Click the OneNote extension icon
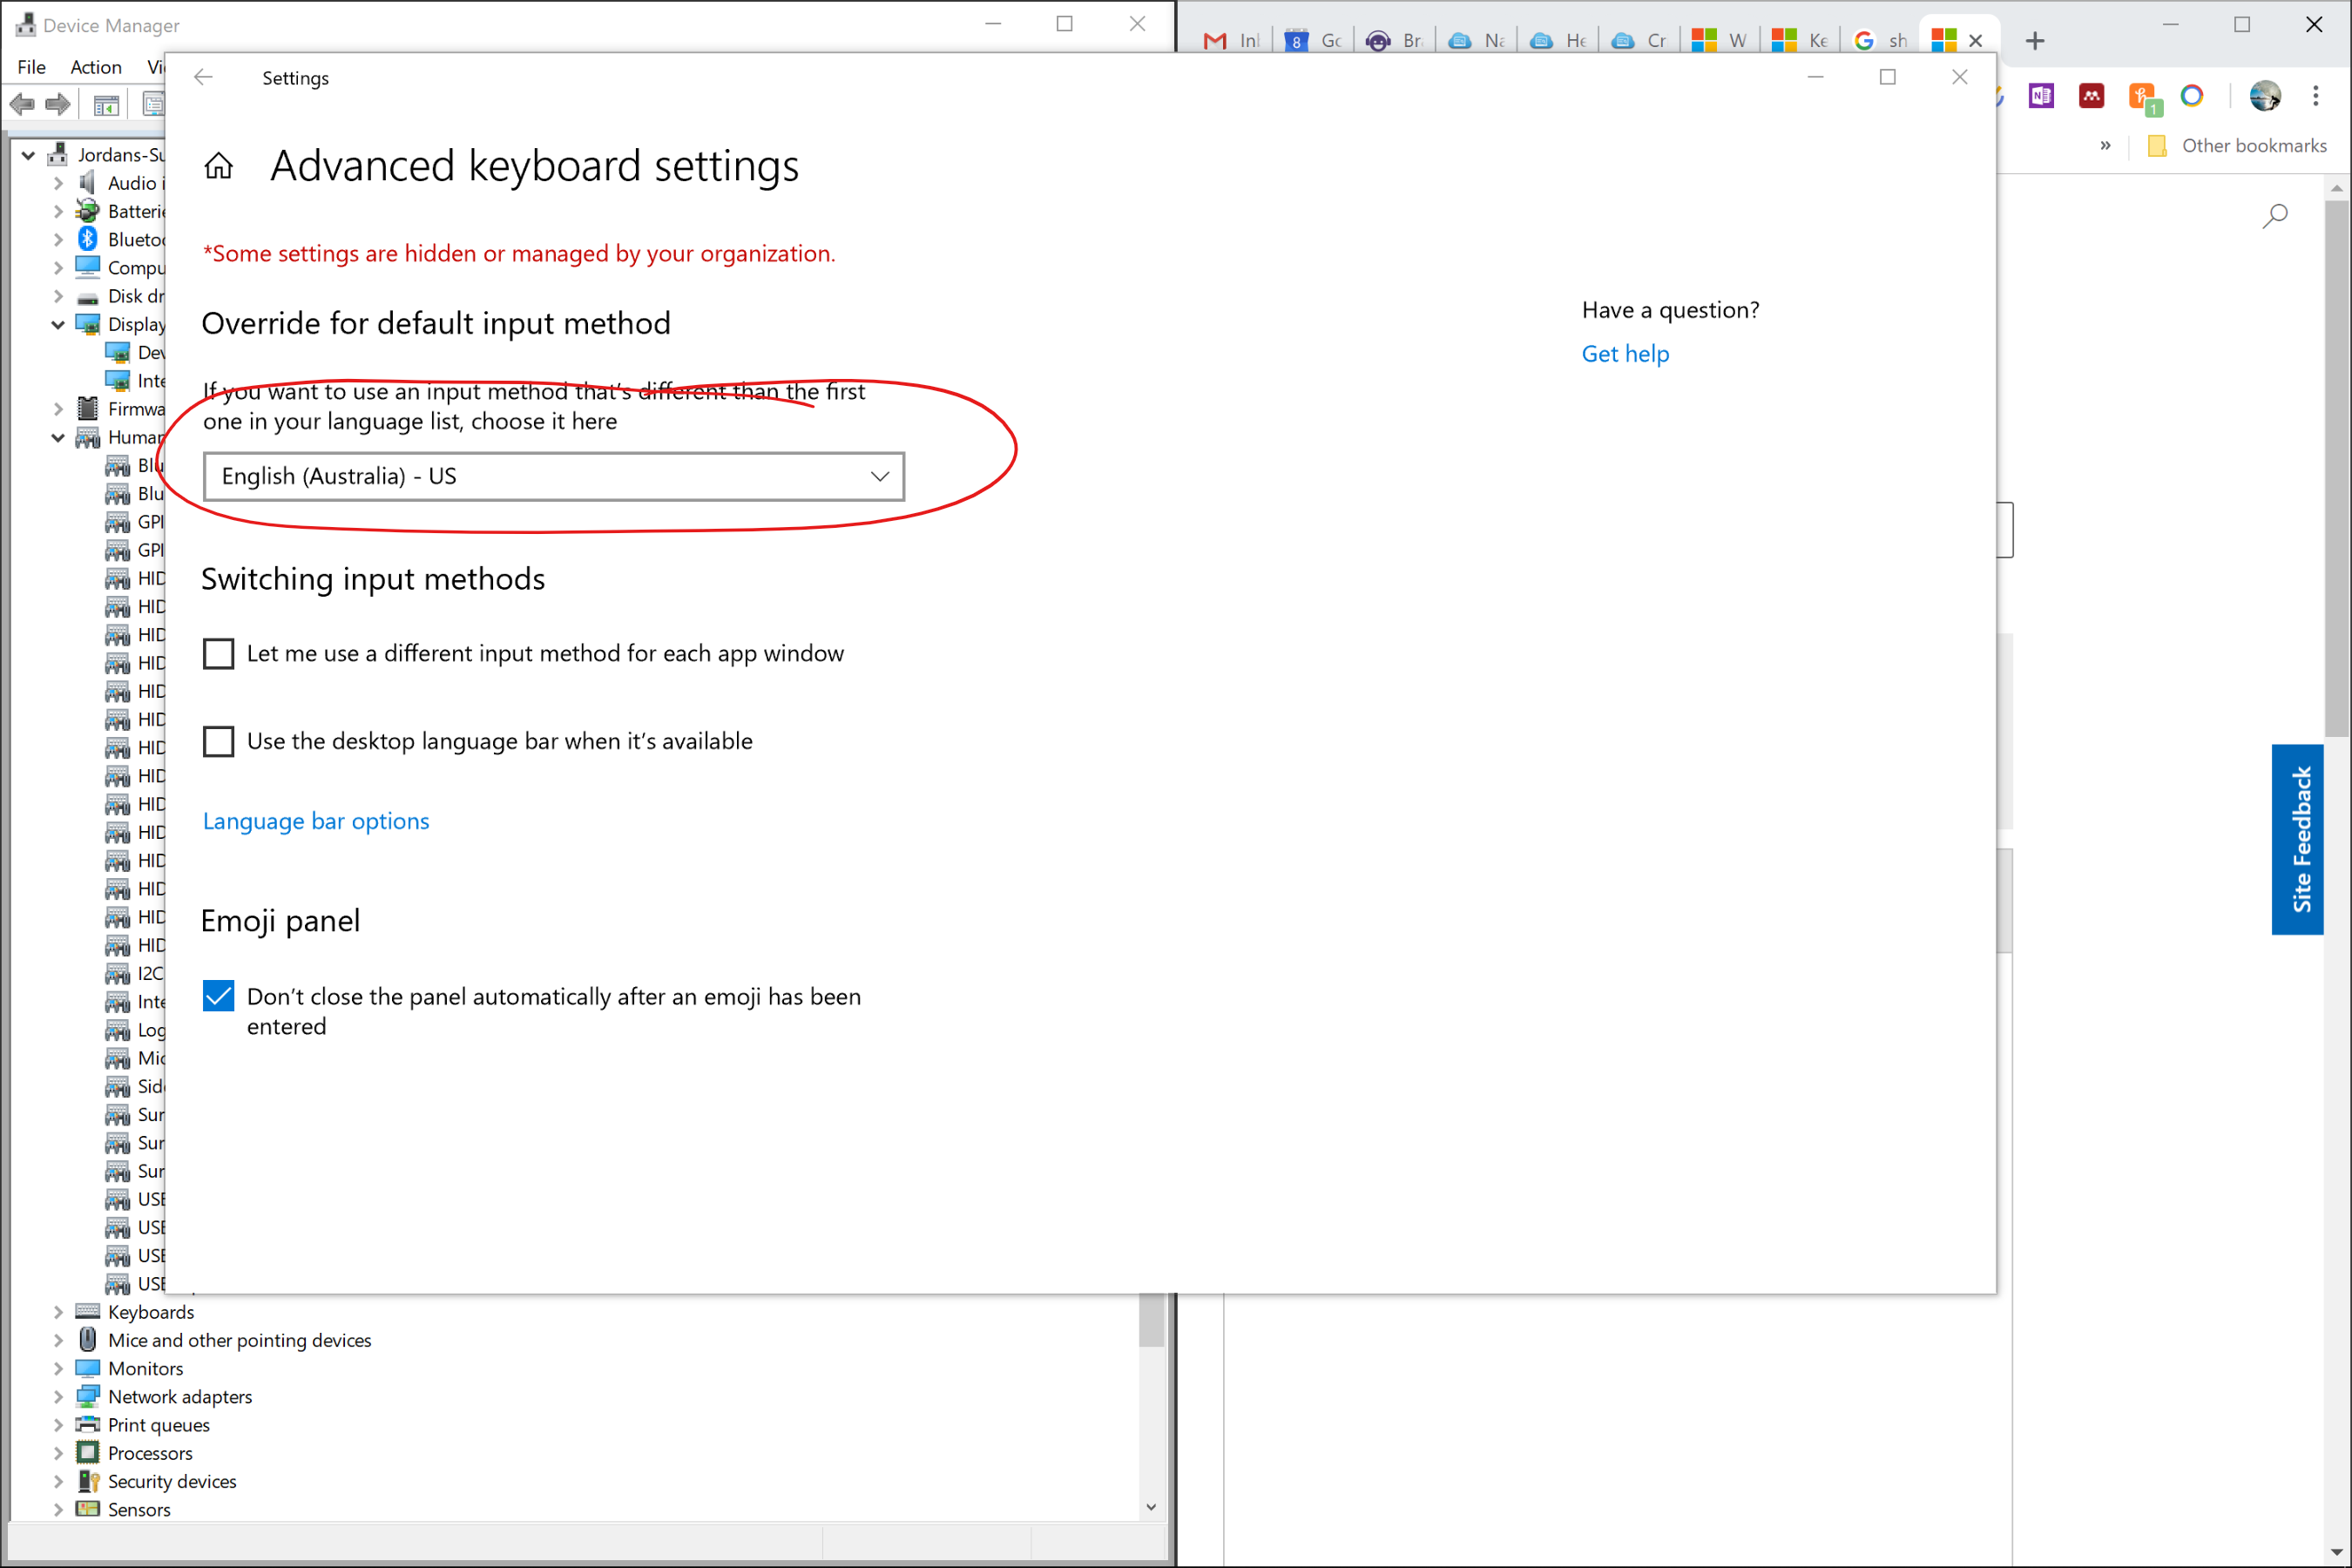The height and width of the screenshot is (1568, 2352). [x=2040, y=96]
